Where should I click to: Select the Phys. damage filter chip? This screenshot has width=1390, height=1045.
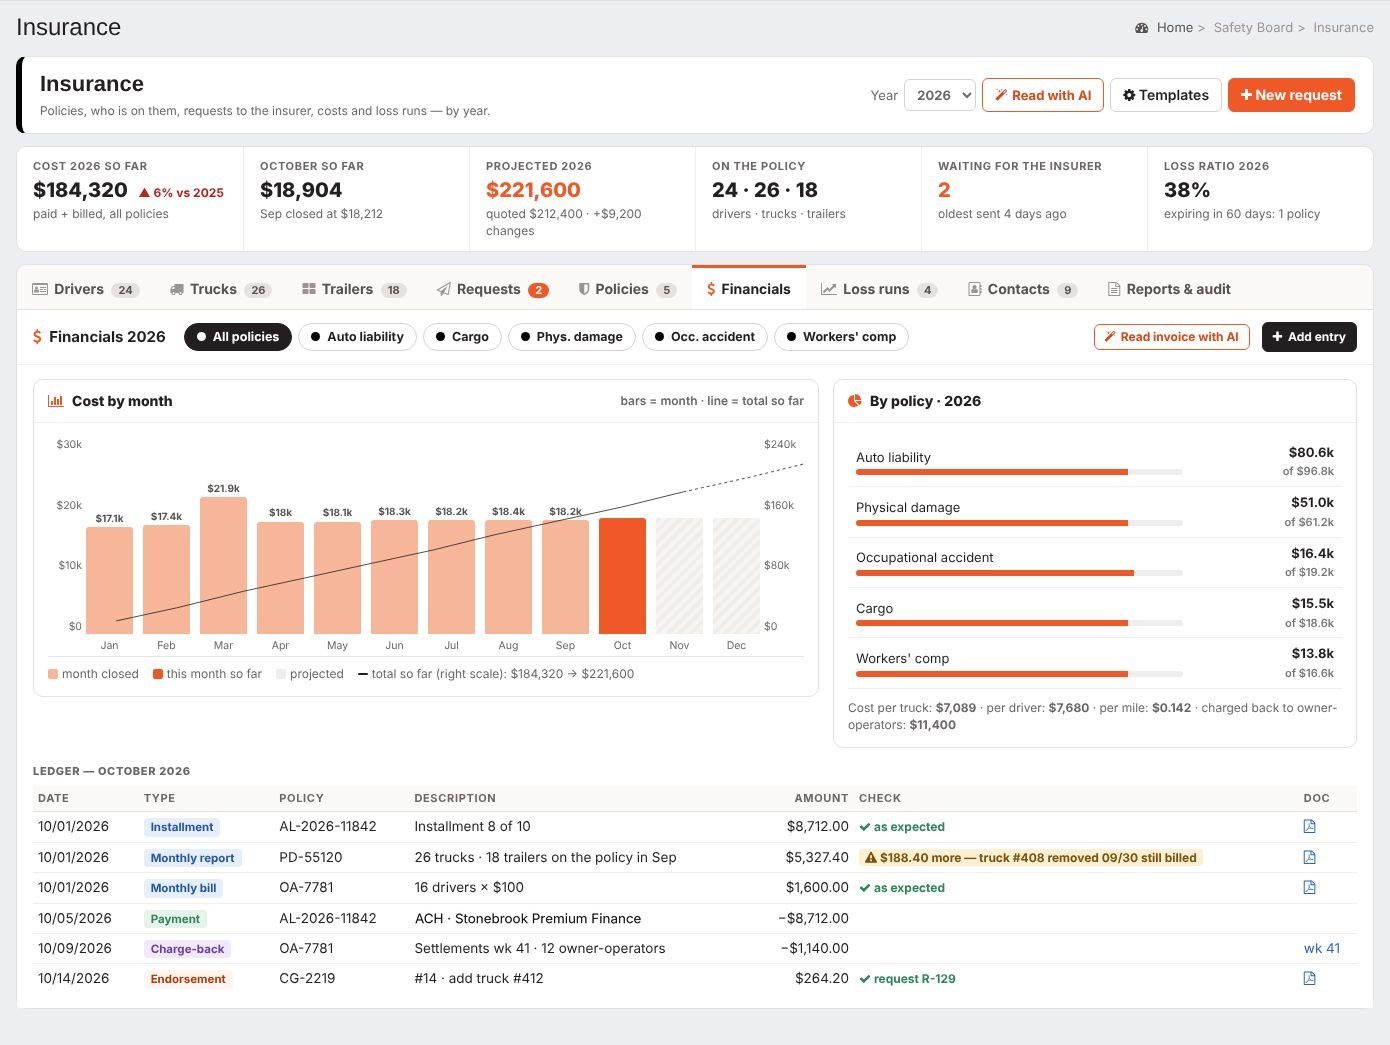point(572,337)
